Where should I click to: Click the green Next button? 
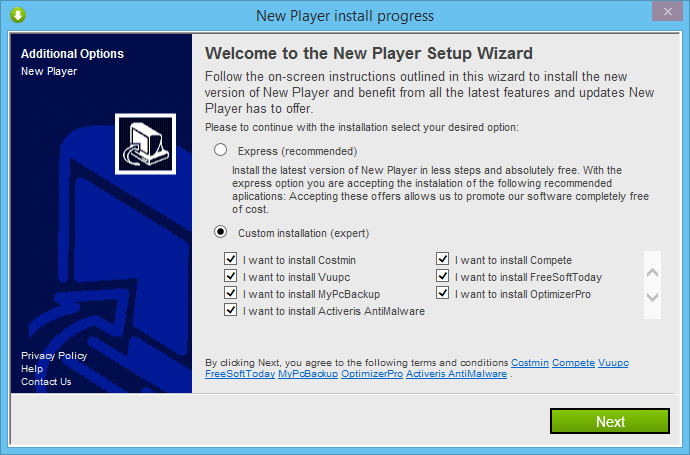coord(610,421)
